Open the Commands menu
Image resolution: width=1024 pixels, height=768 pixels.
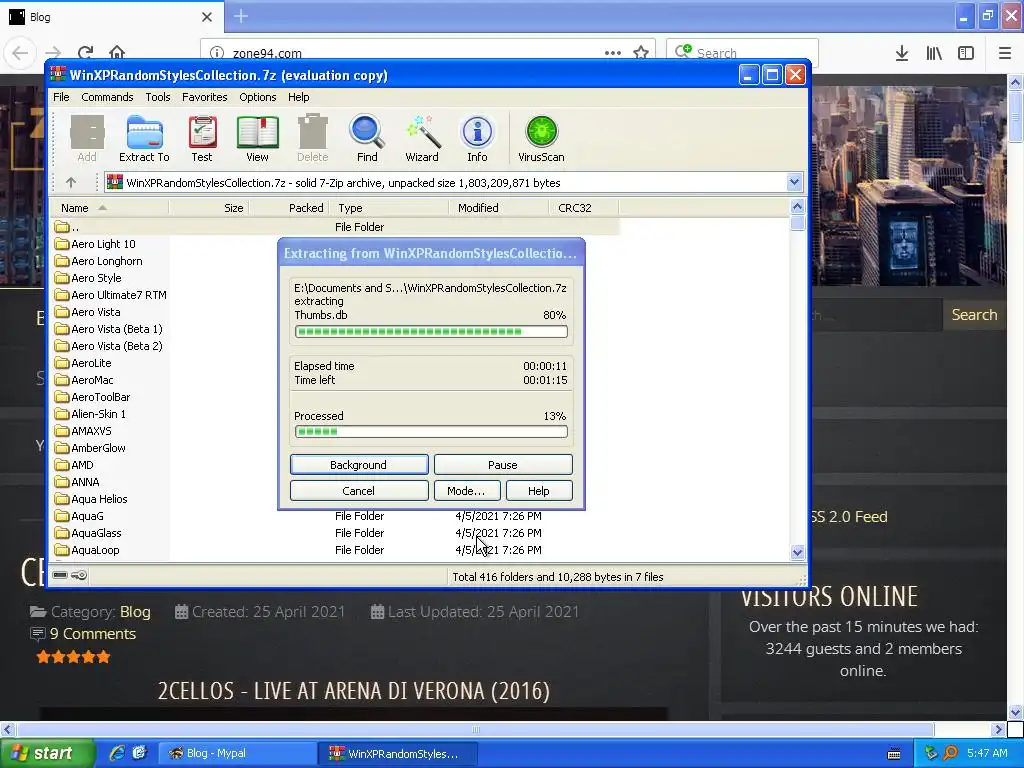click(x=107, y=97)
